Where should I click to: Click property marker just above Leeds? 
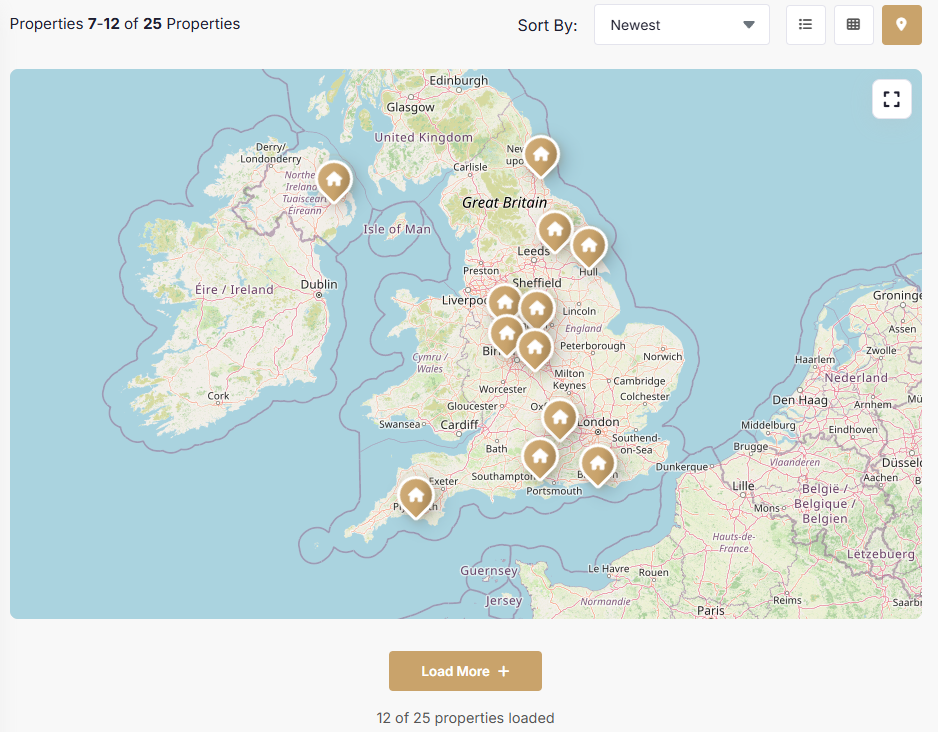555,231
